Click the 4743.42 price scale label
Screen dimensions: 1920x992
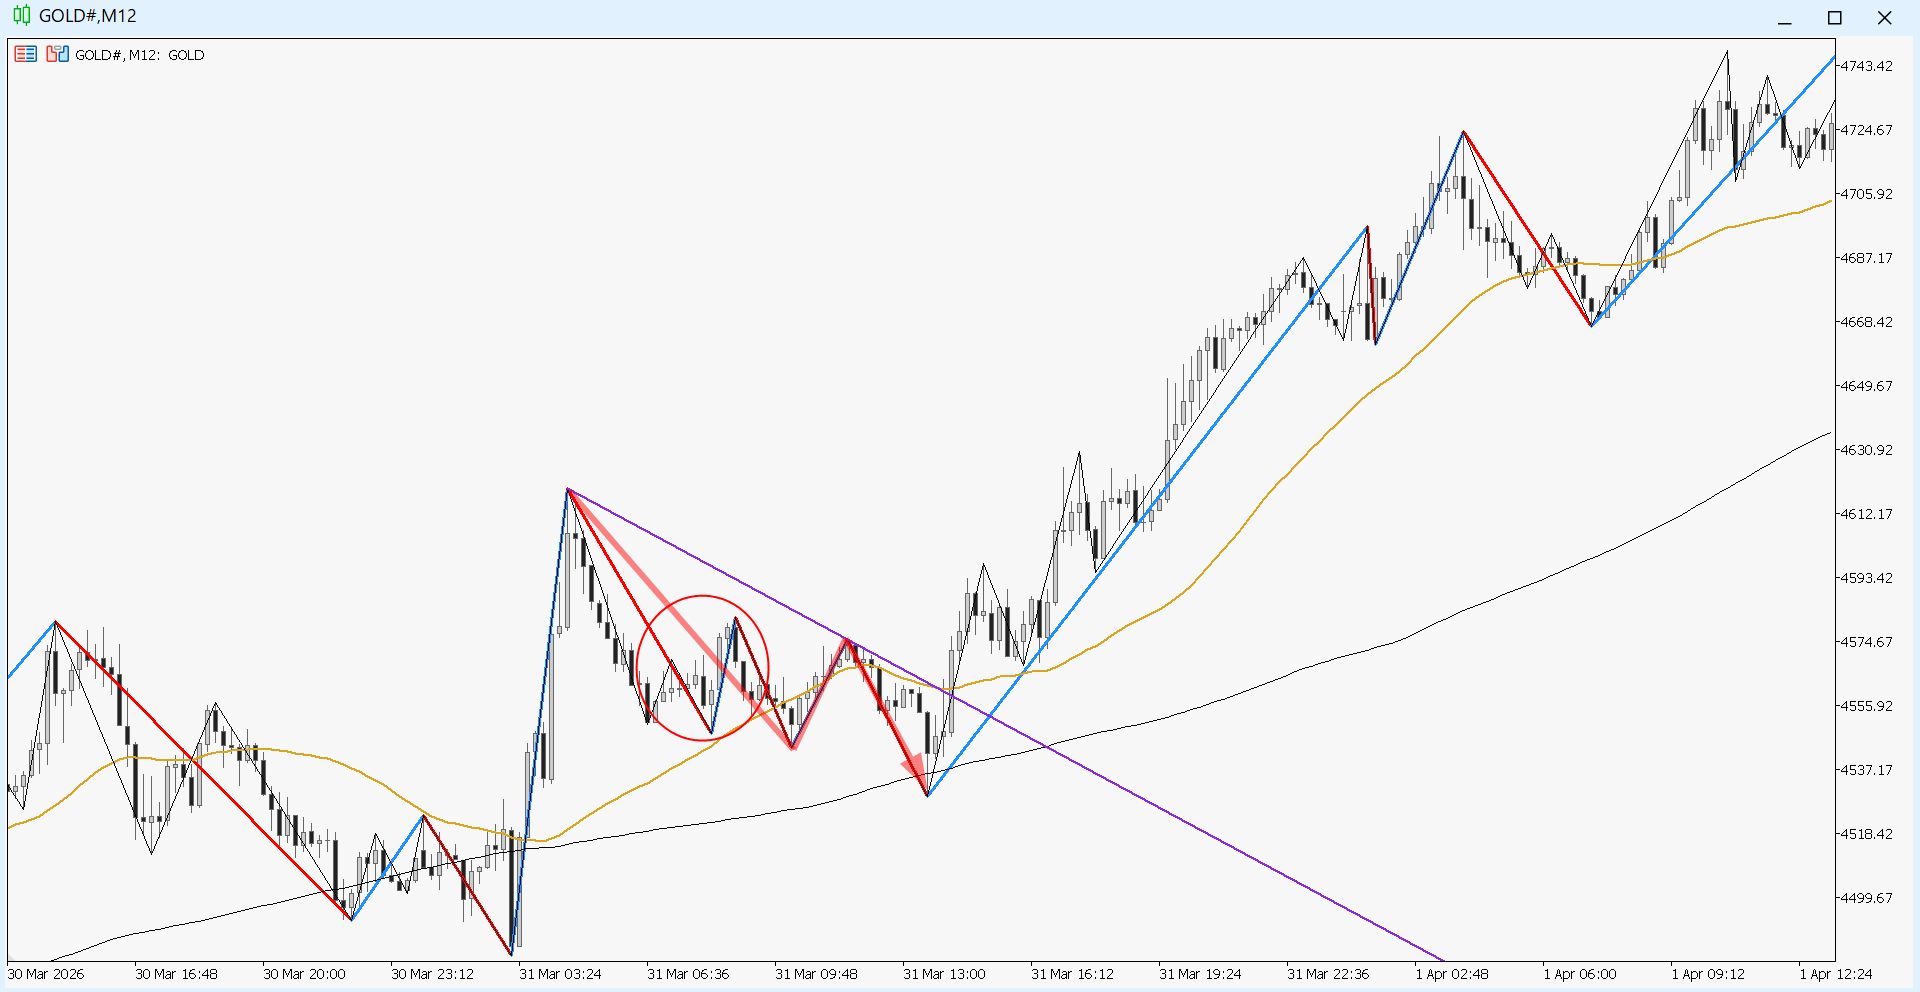(1866, 66)
